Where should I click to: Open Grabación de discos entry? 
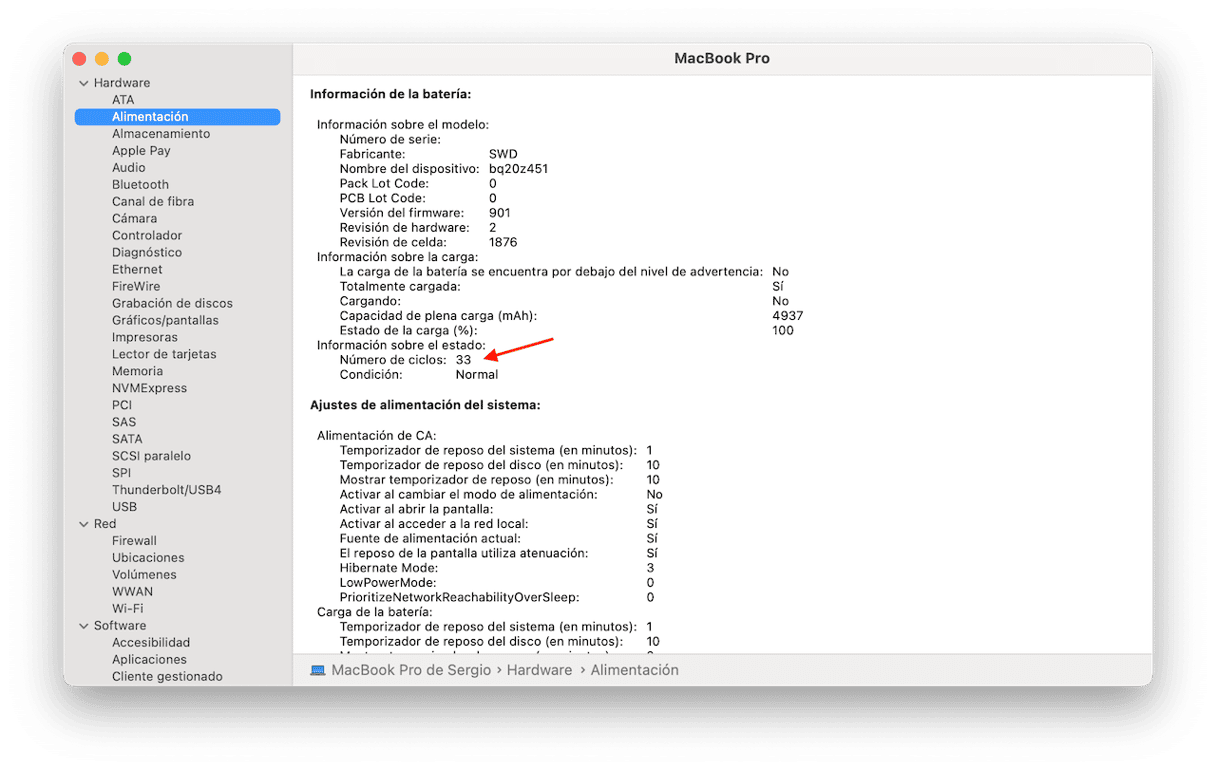[x=172, y=304]
